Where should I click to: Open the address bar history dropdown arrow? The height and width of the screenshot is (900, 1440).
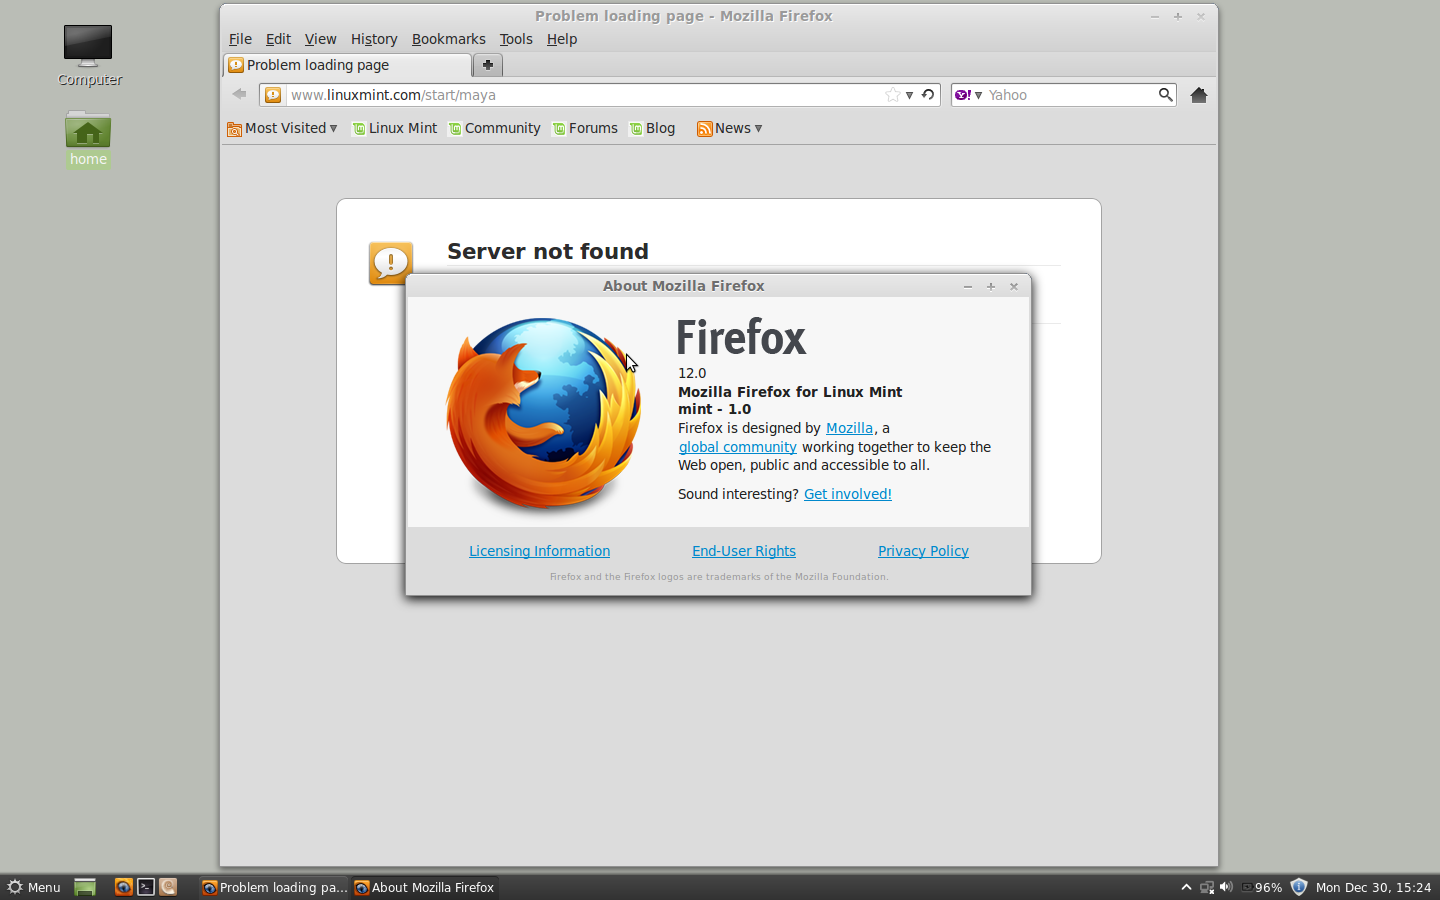909,95
